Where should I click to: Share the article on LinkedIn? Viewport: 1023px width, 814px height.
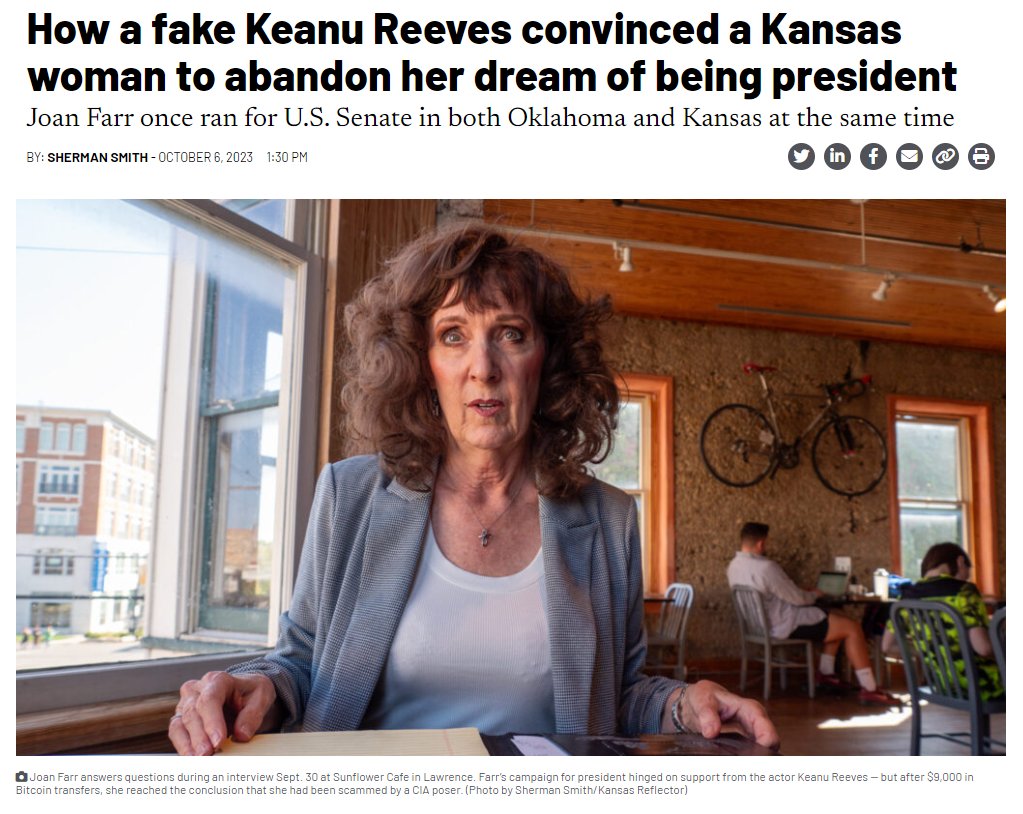point(837,157)
